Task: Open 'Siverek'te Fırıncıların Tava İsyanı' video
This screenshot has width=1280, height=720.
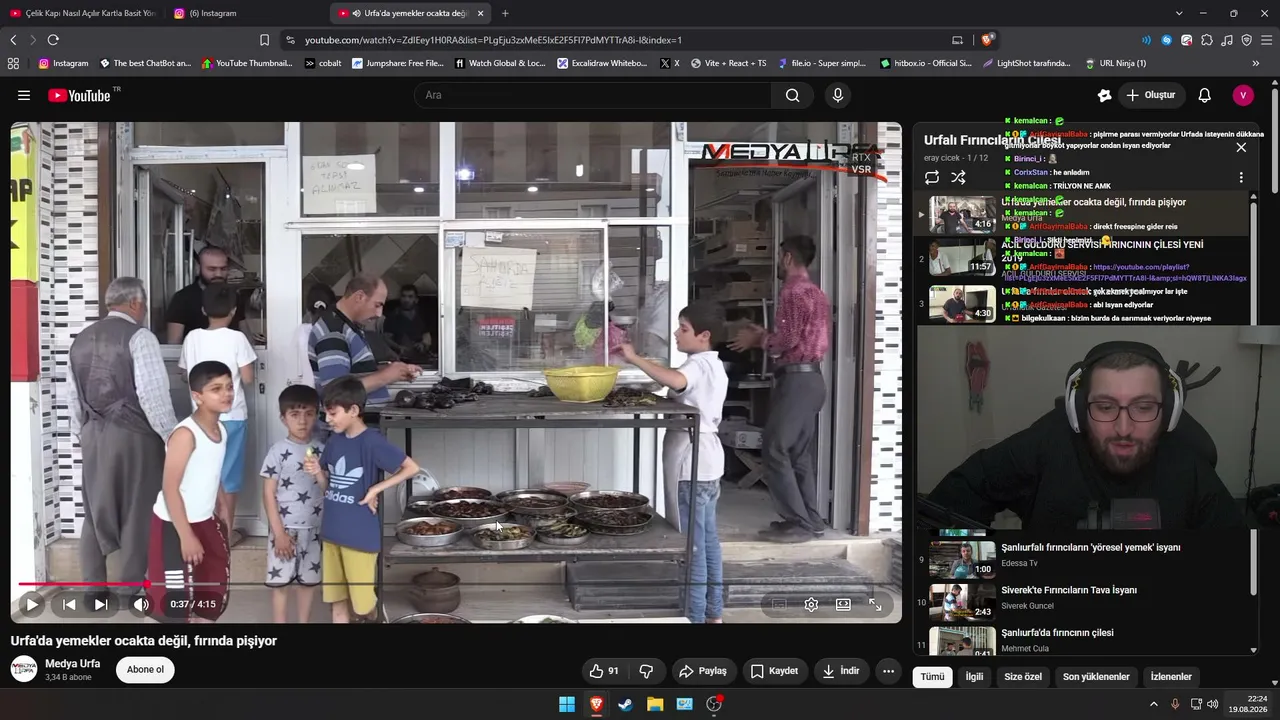Action: tap(1069, 590)
